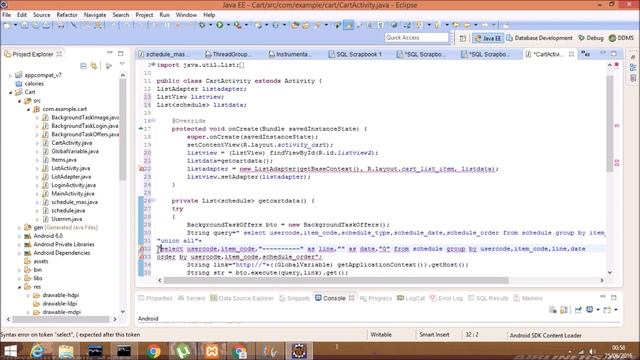640x360 pixels.
Task: Collapse the res folder
Action: tap(19, 287)
